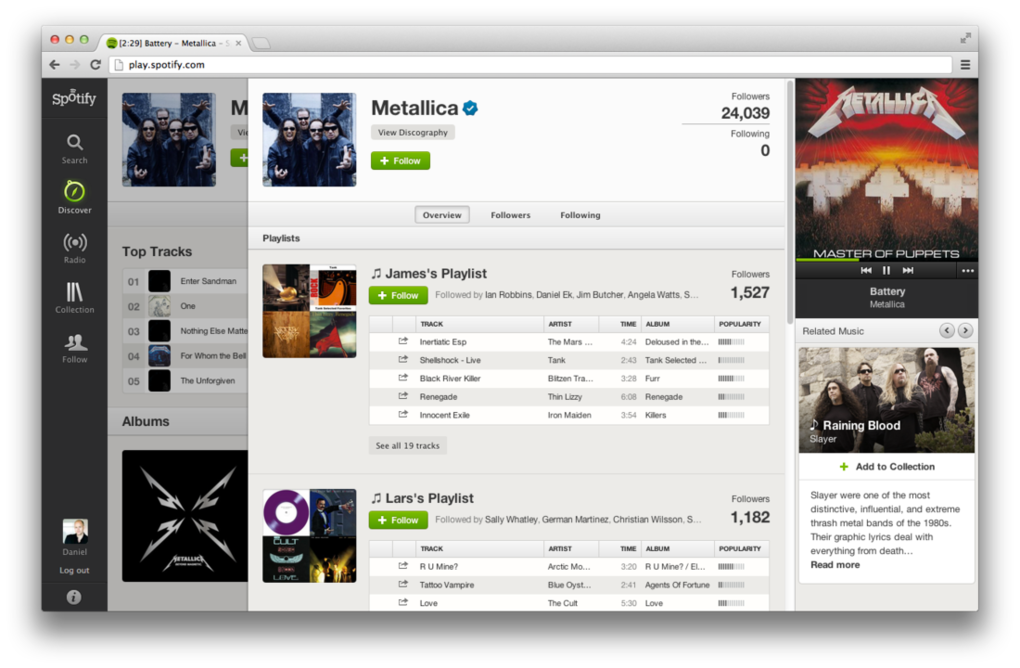Share the Inertiatic Esp track
Viewport: 1020px width, 668px height.
point(403,341)
